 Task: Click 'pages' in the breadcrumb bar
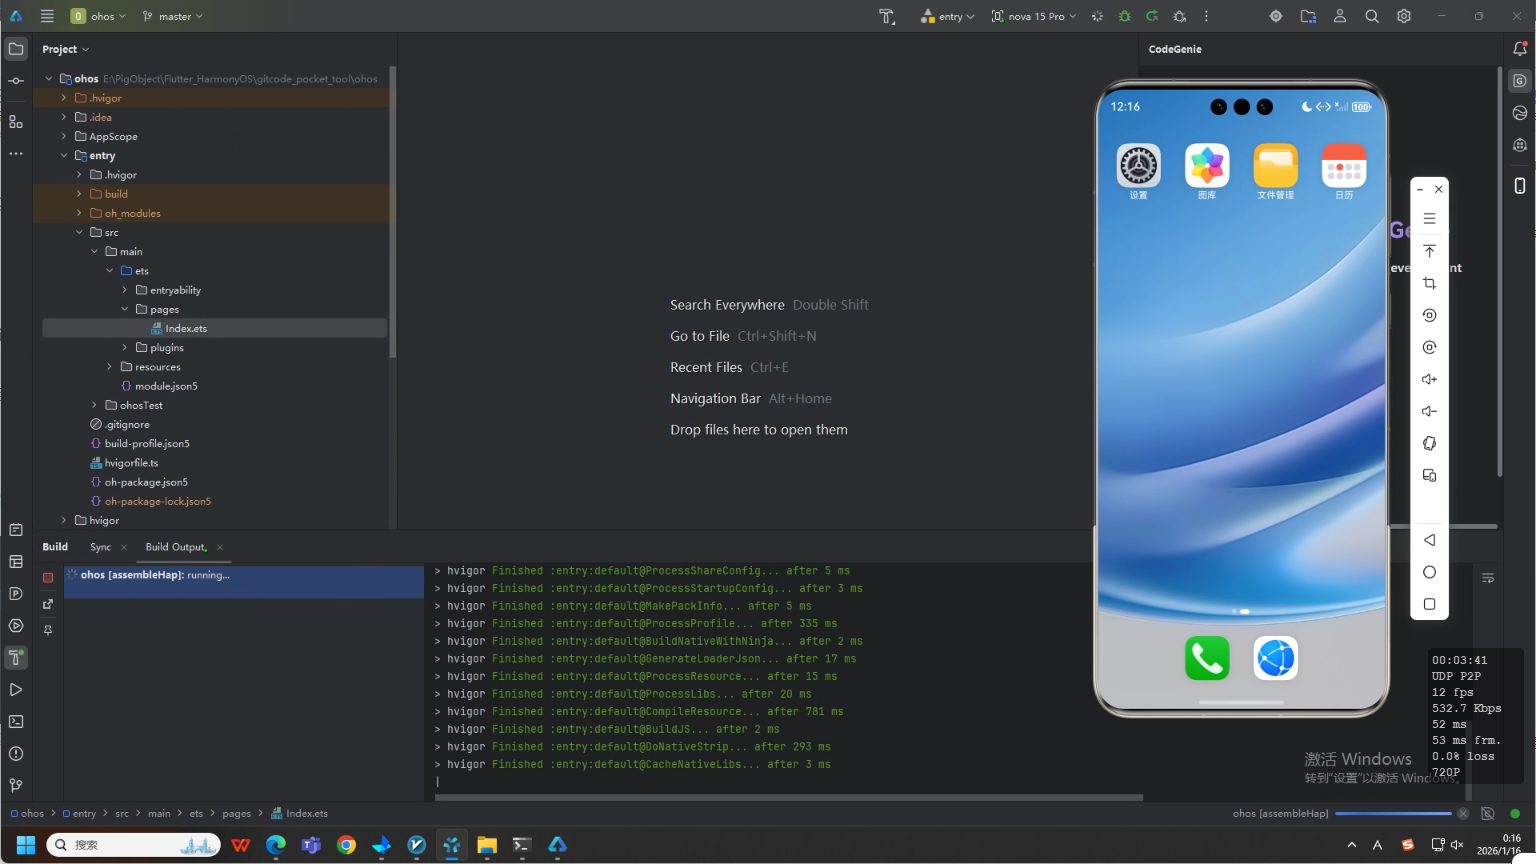click(x=237, y=814)
